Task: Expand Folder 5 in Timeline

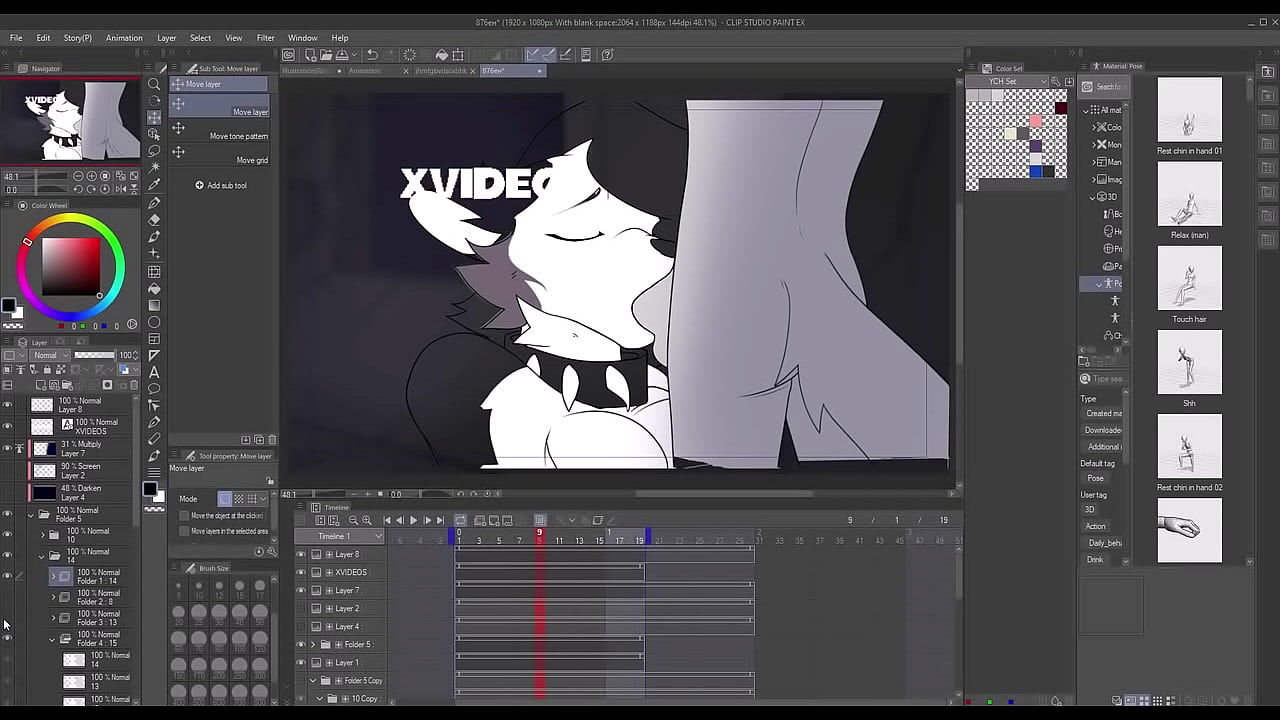Action: [313, 644]
